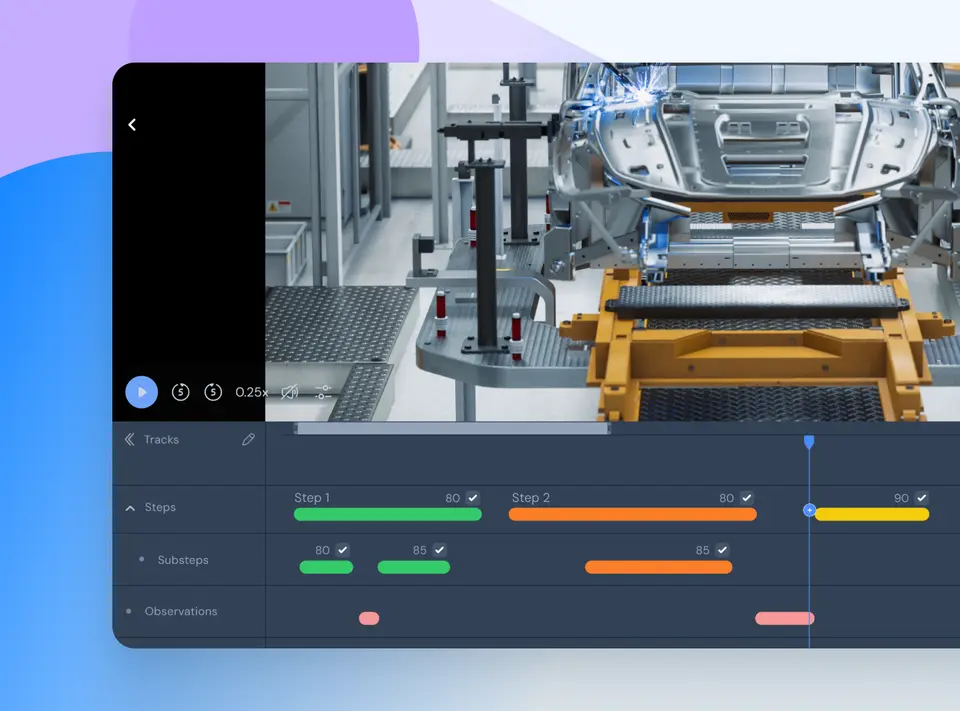Uncheck the yellow step's 90 checkbox
This screenshot has width=960, height=711.
(x=921, y=498)
